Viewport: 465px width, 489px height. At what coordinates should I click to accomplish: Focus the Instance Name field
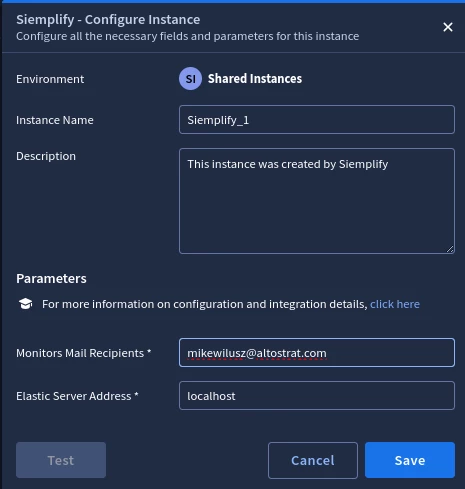(317, 120)
